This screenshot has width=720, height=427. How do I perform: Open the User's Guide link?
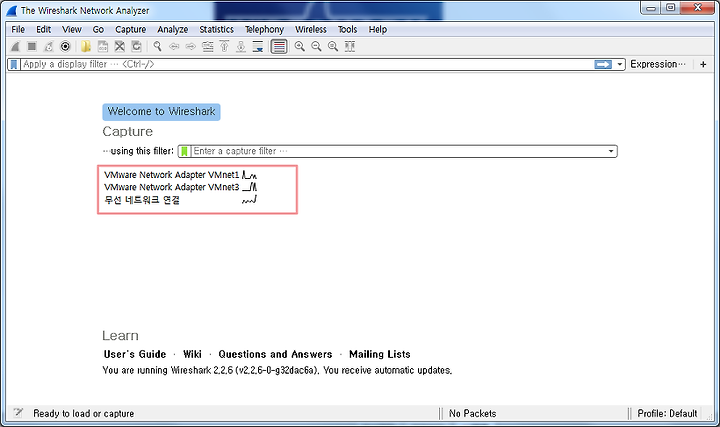point(135,354)
